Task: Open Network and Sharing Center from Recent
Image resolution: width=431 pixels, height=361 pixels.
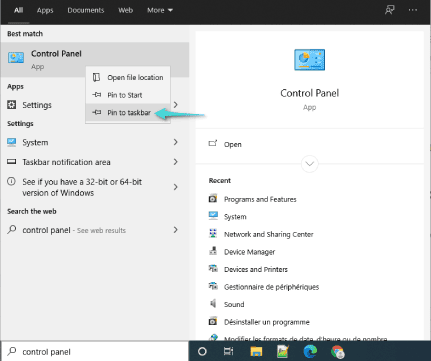Action: (268, 234)
